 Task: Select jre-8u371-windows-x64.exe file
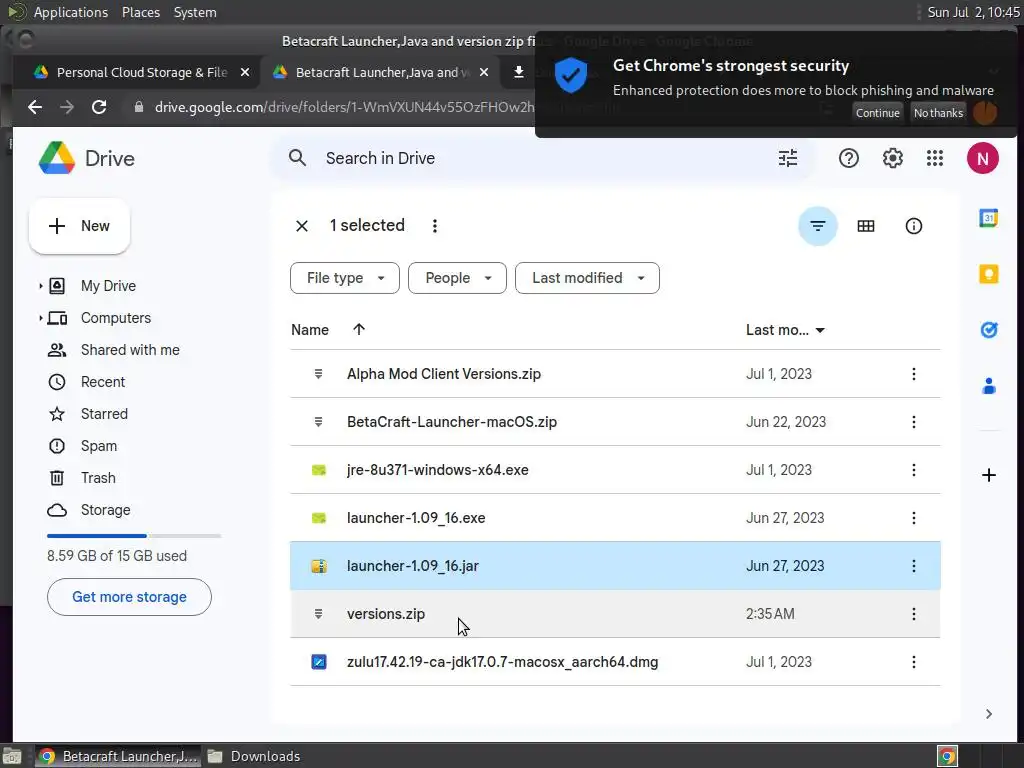click(615, 470)
